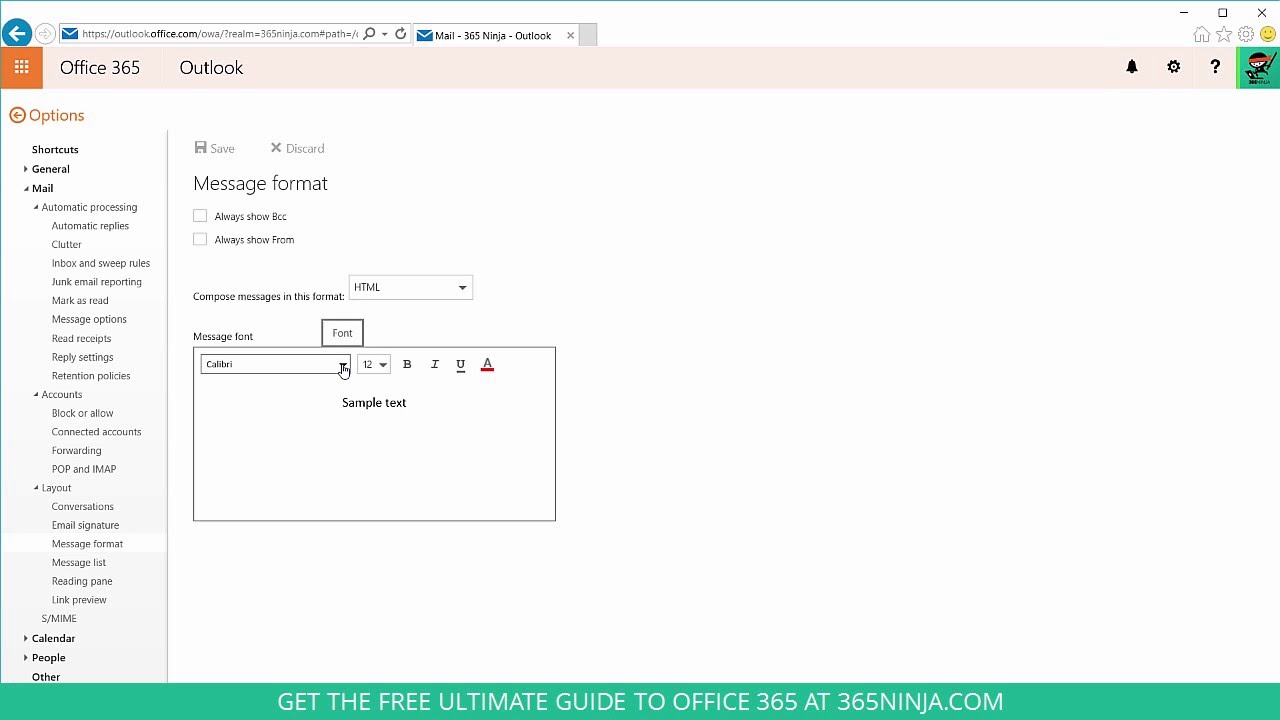Open Block or allow settings
This screenshot has width=1280, height=720.
tap(82, 413)
